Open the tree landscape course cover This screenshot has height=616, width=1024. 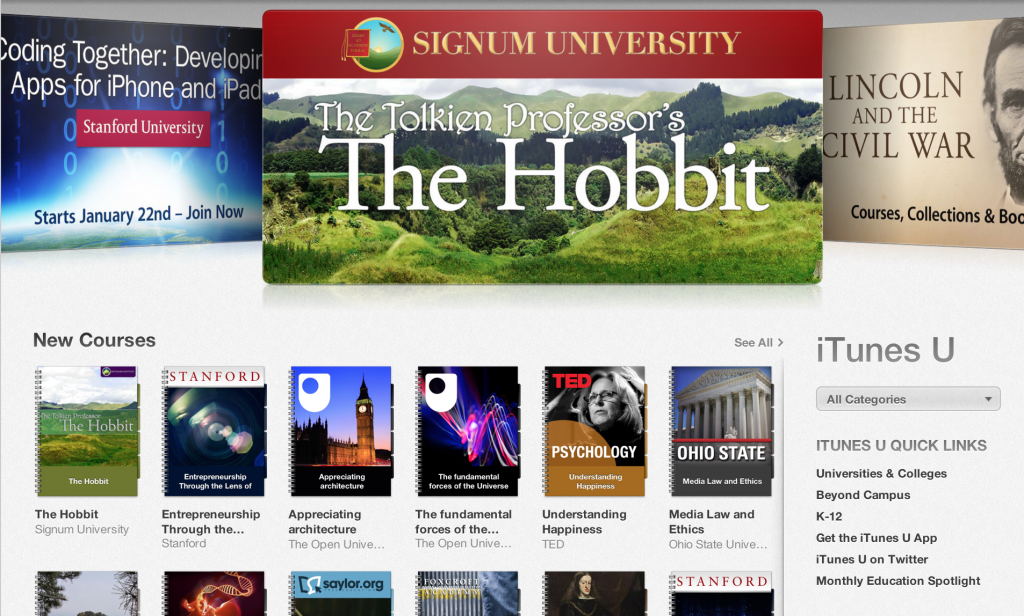pyautogui.click(x=87, y=593)
